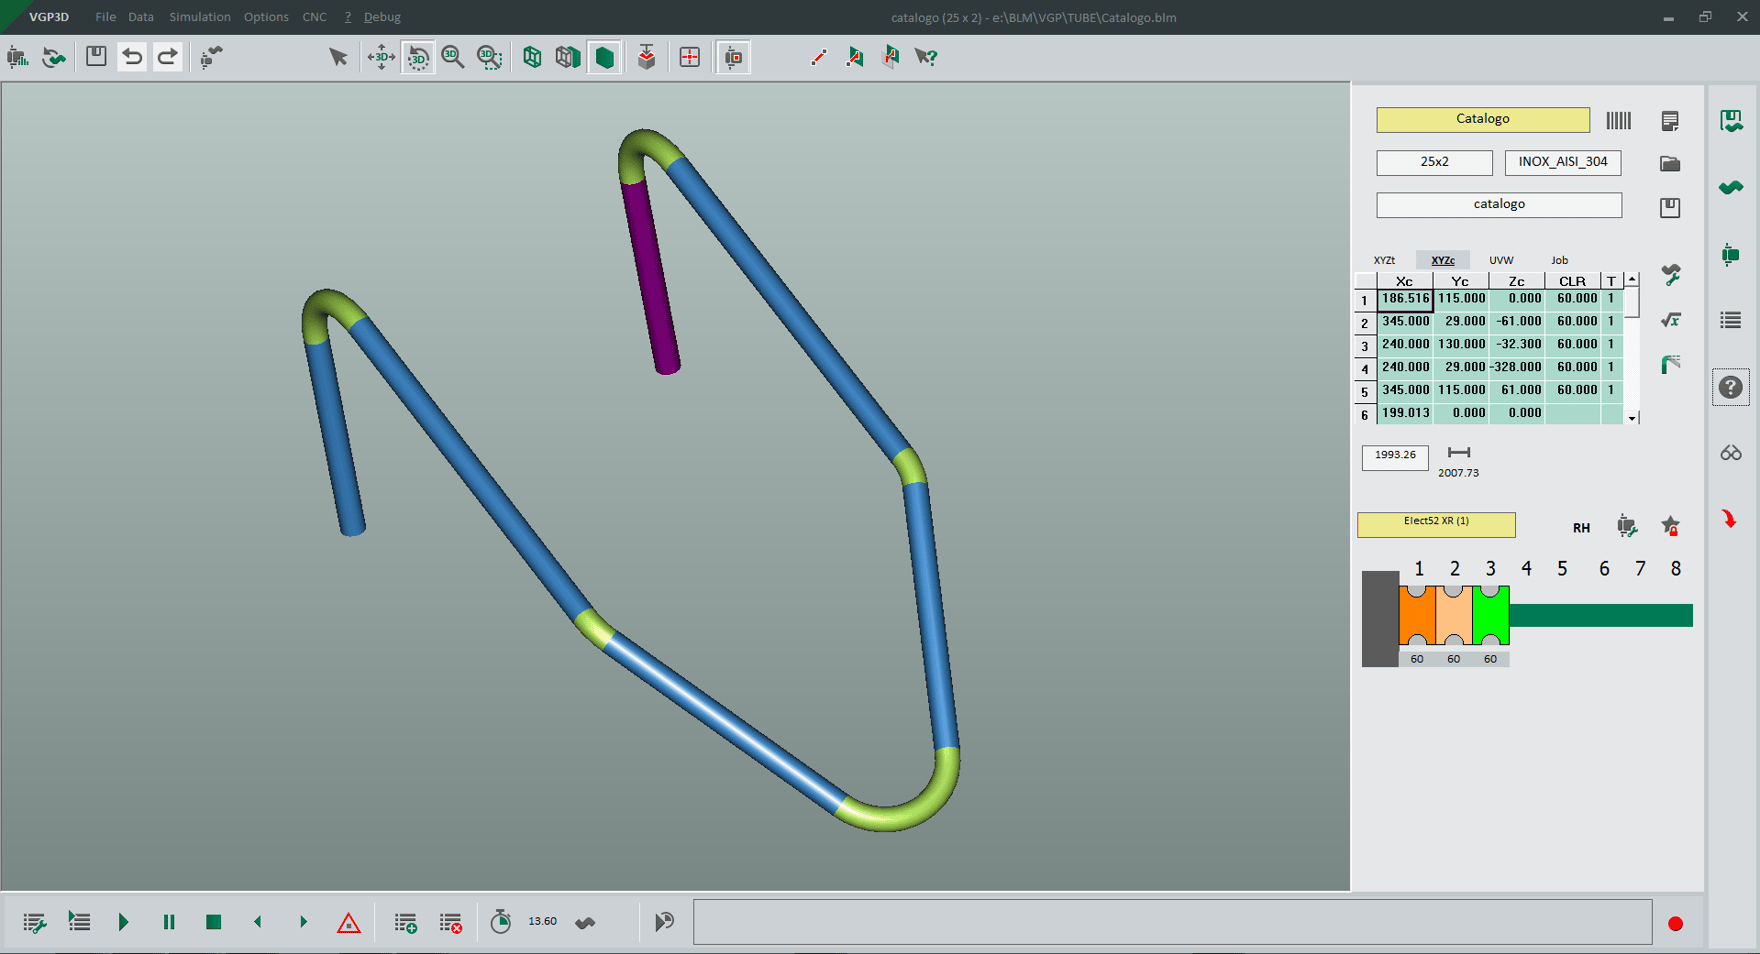Screen dimensions: 1760x954
Task: Click the 1993.26 length input field
Action: point(1395,456)
